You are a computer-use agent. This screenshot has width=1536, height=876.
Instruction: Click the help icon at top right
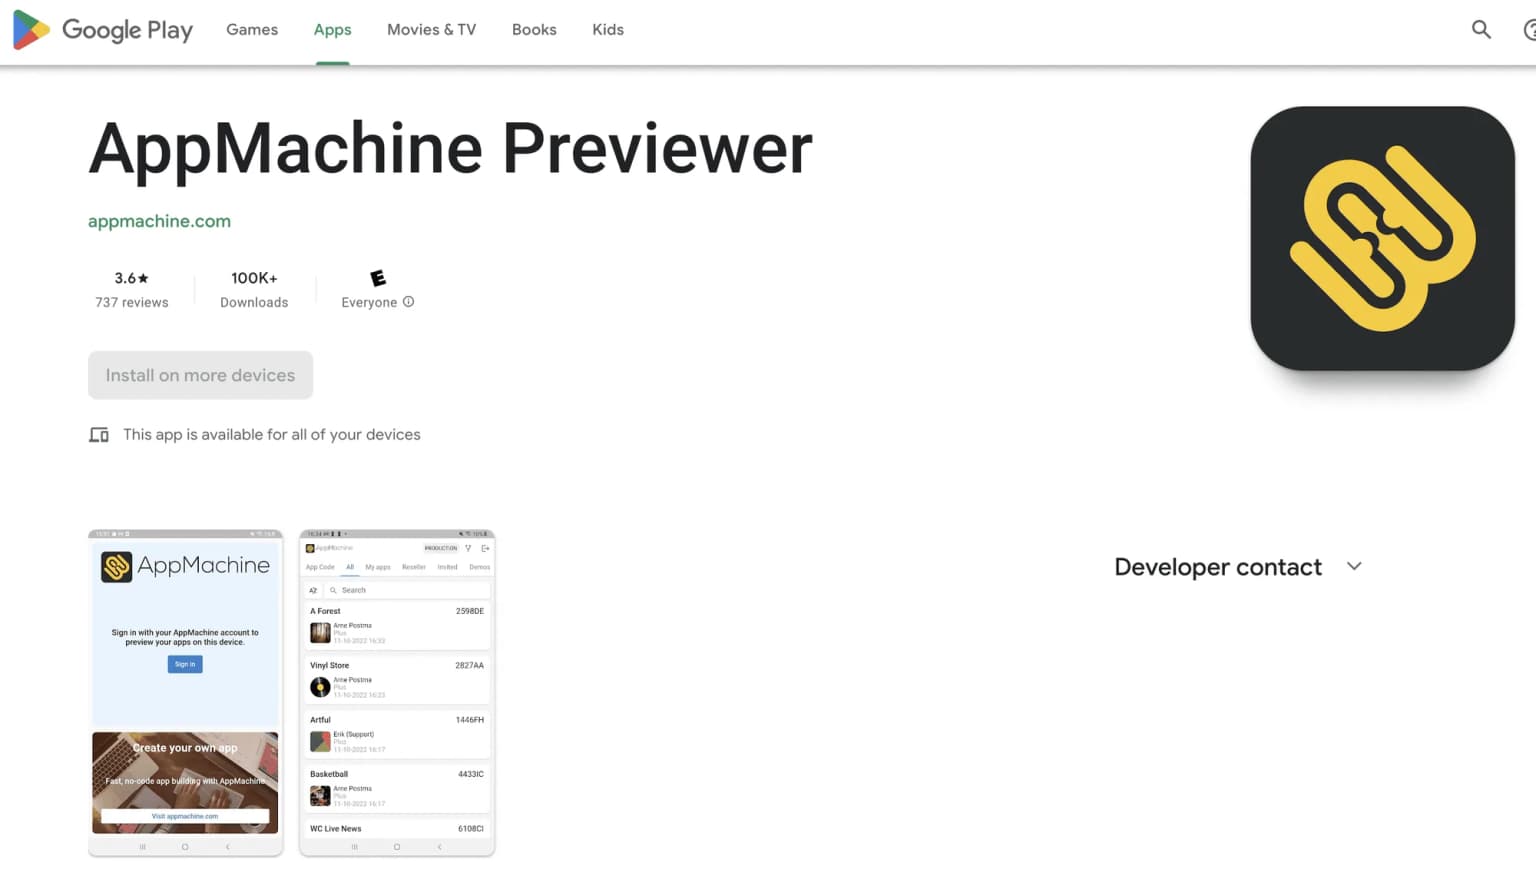(x=1529, y=29)
